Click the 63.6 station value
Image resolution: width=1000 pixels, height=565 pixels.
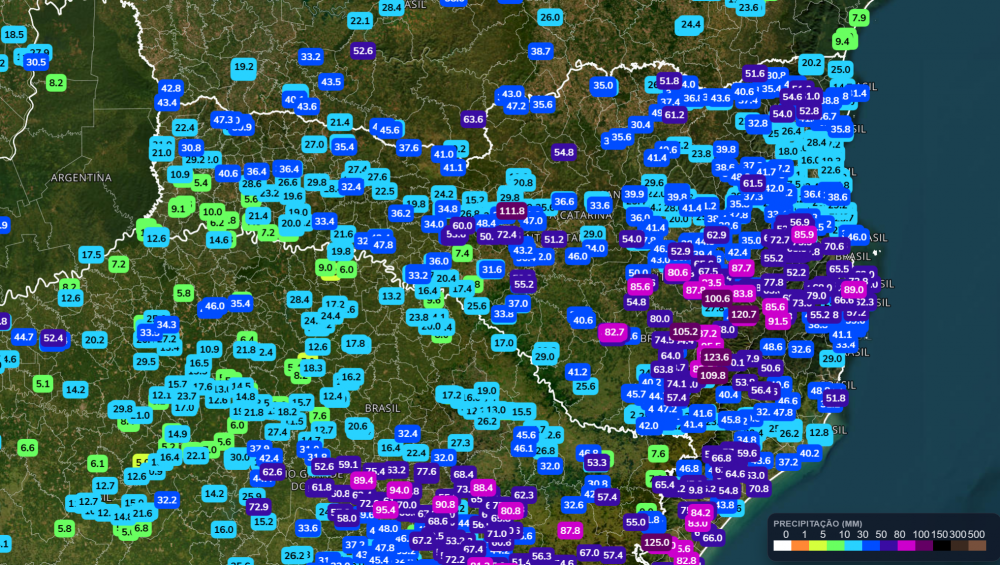tap(473, 119)
